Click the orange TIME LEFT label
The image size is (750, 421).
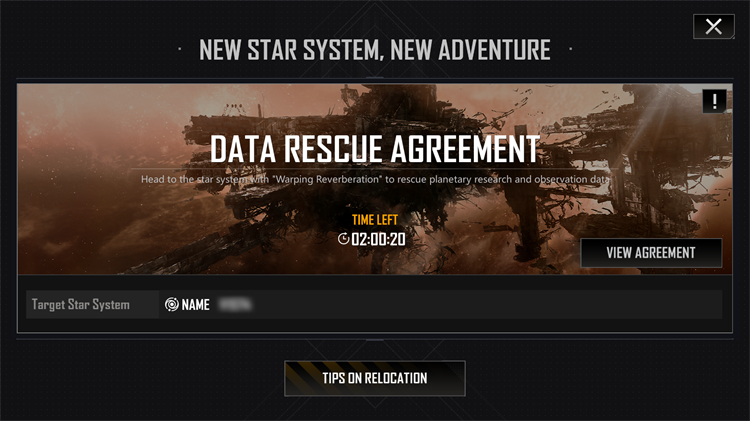[x=375, y=220]
